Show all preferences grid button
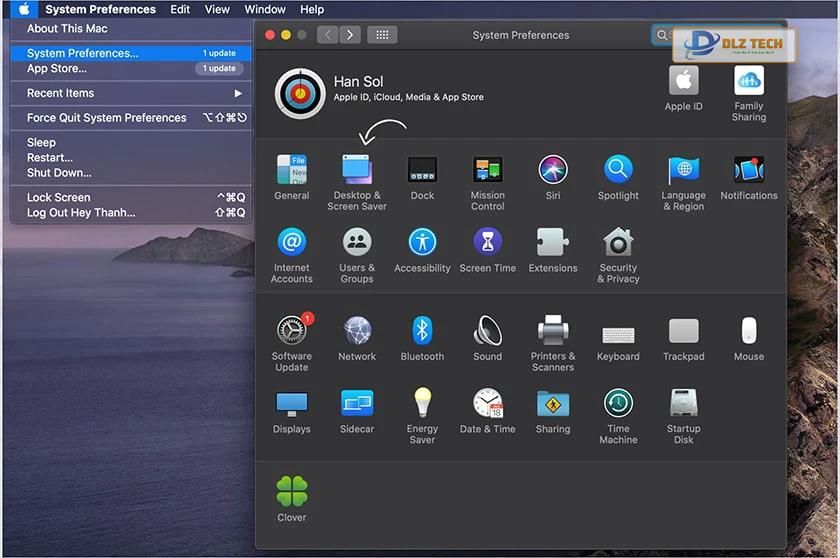This screenshot has height=558, width=840. pyautogui.click(x=382, y=35)
